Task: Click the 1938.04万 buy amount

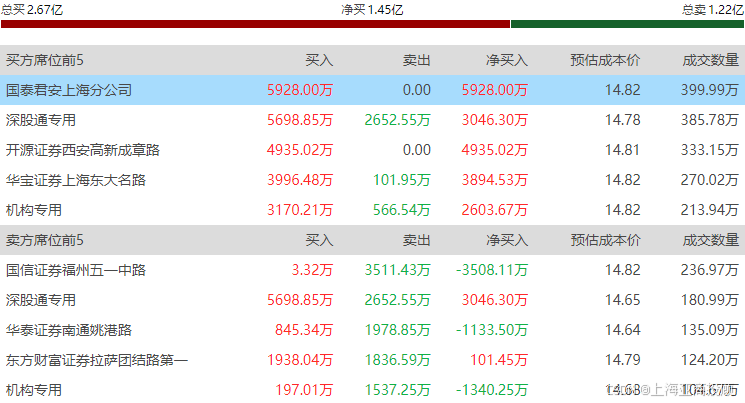Action: tap(300, 360)
